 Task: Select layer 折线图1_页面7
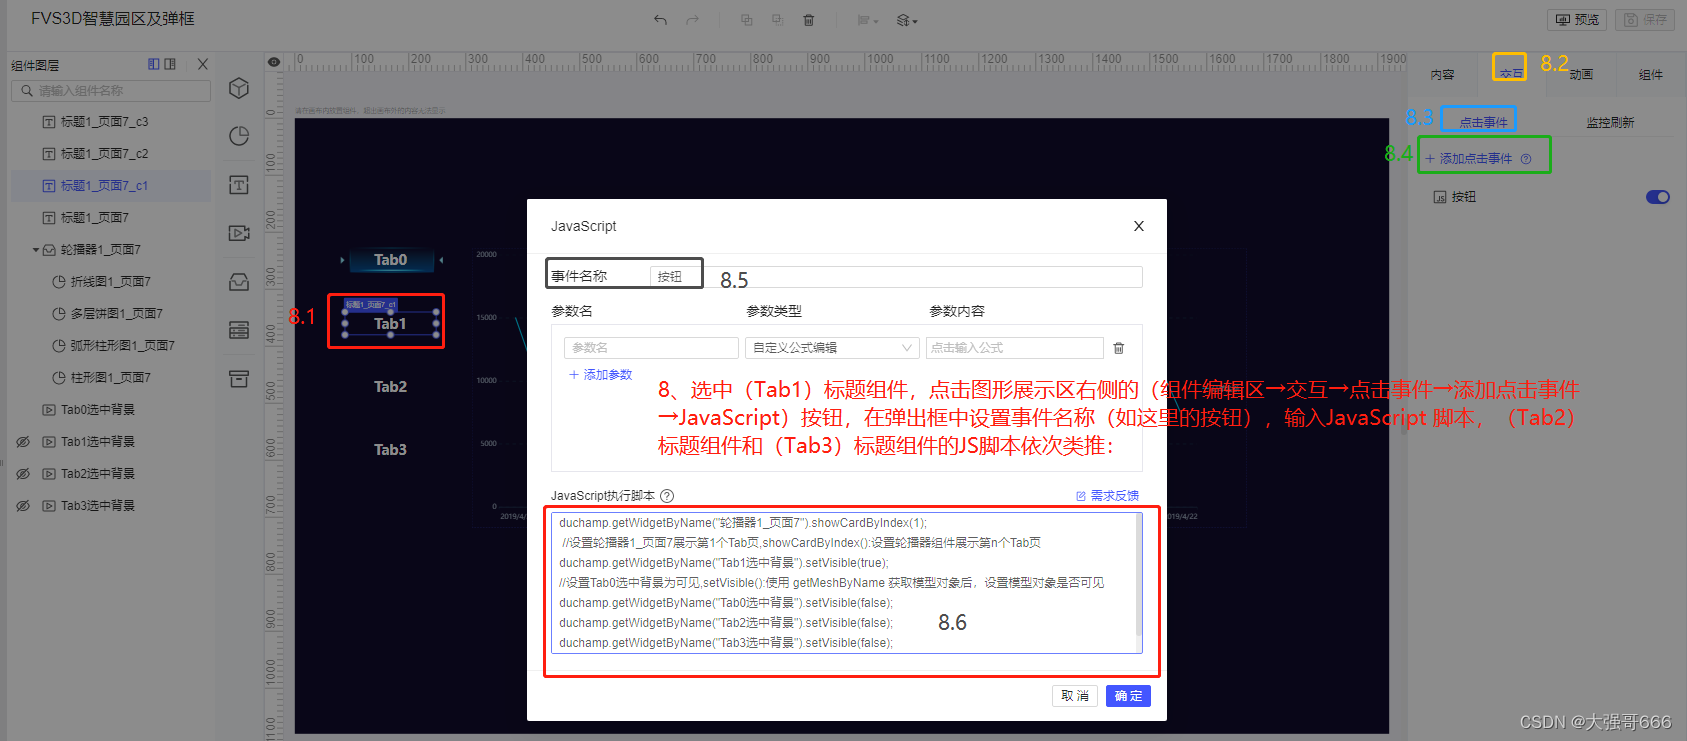[x=111, y=282]
